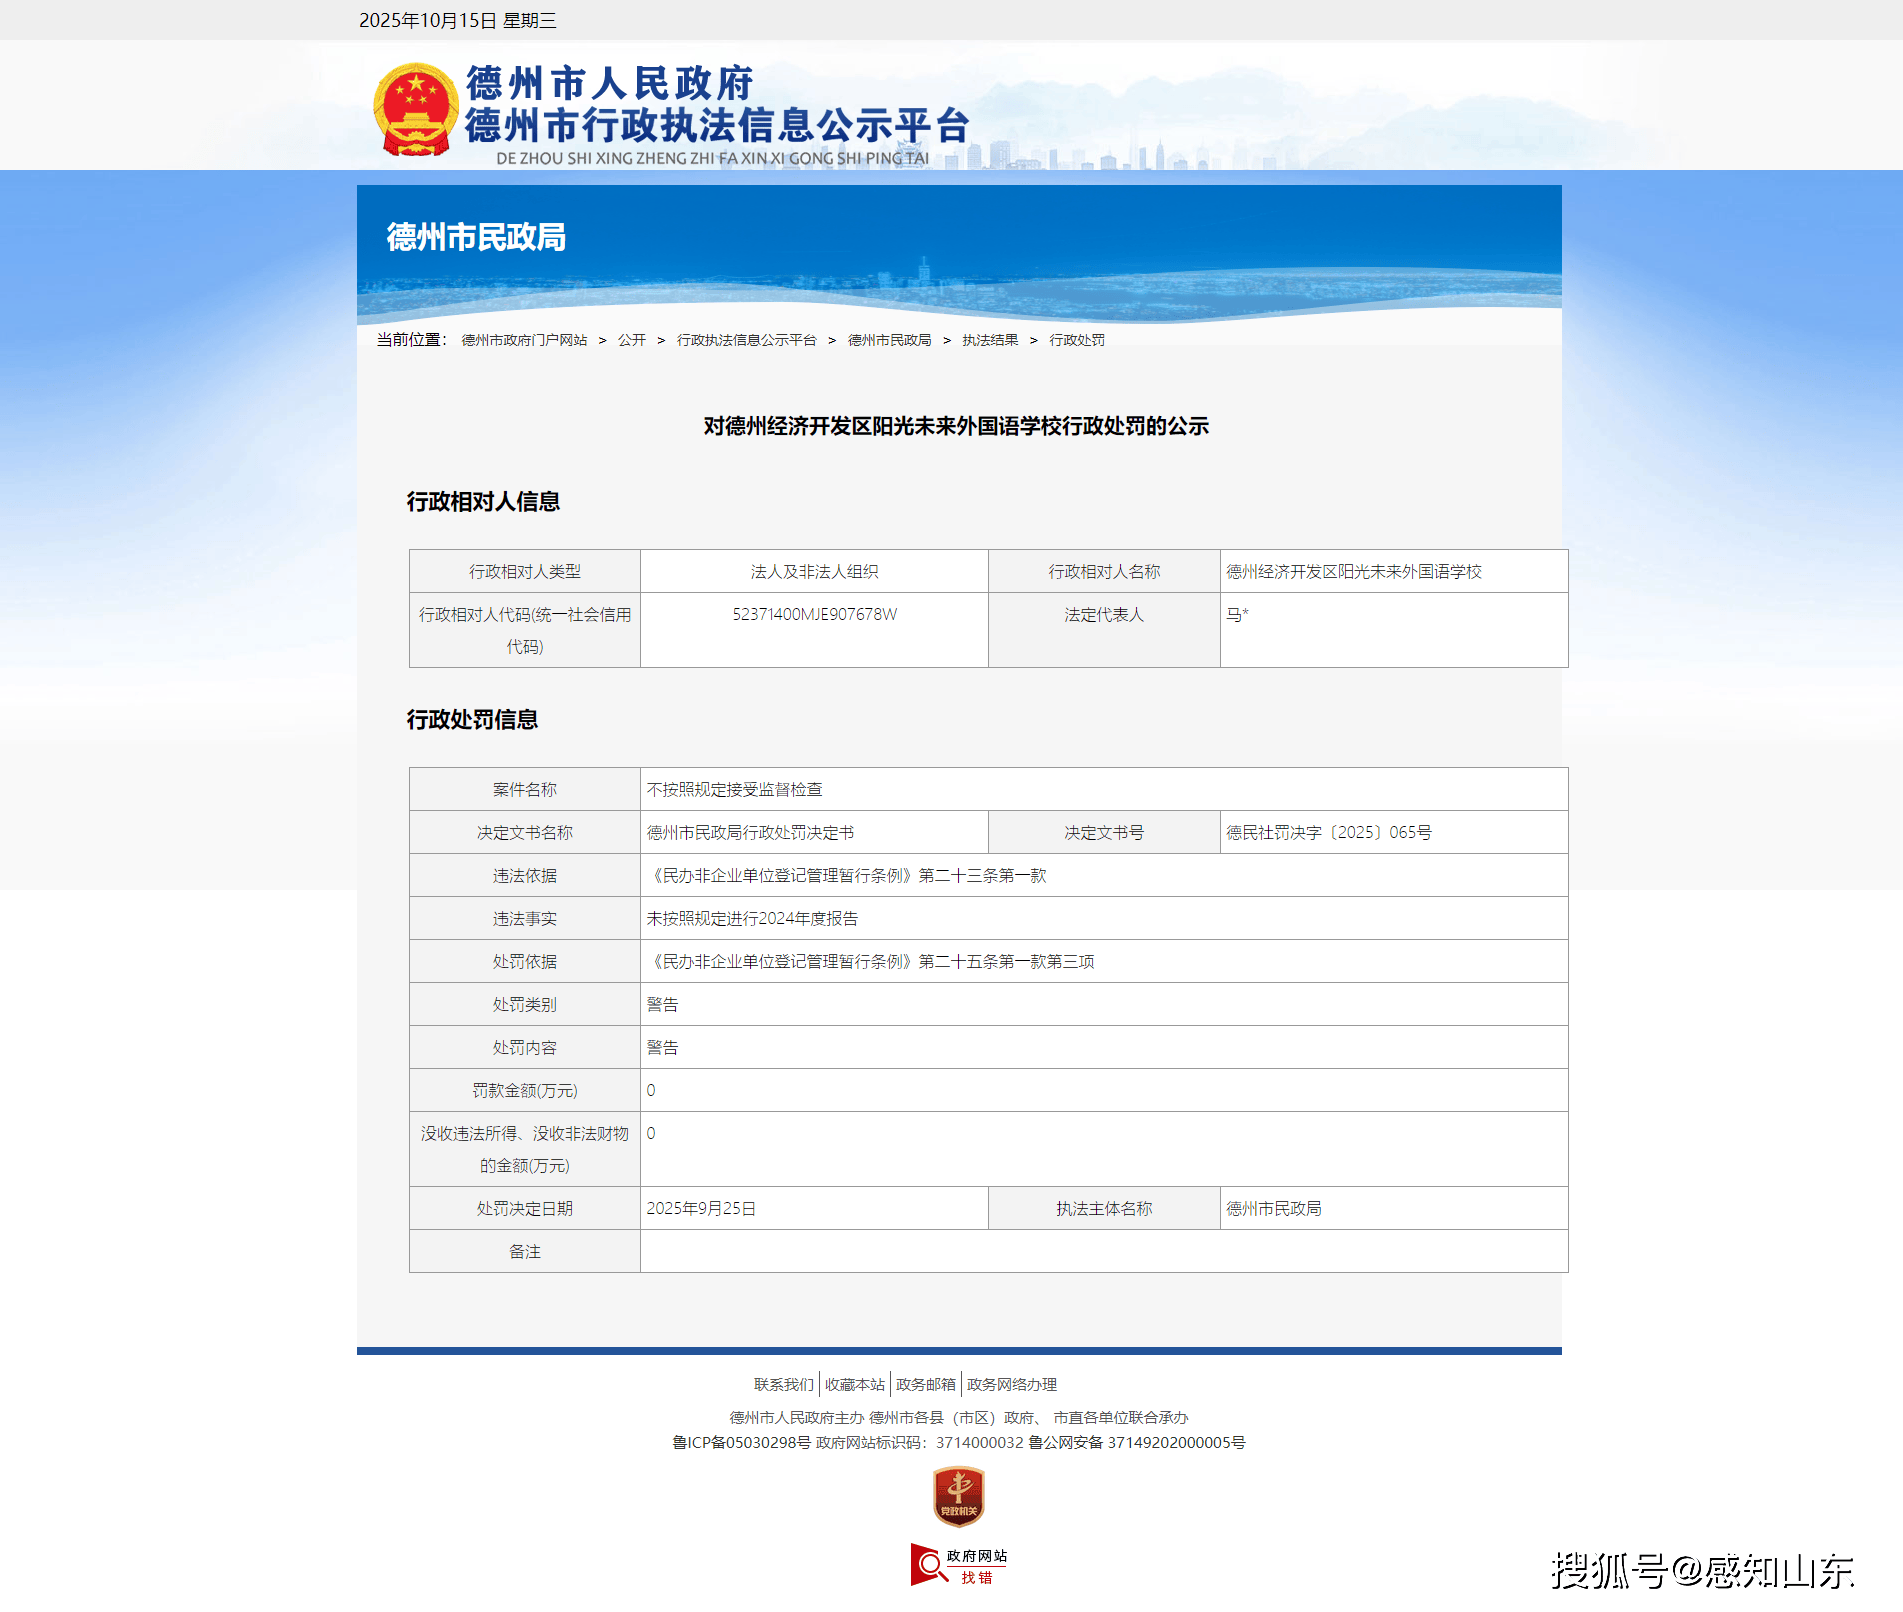Click the 政府网站找错 error report icon
This screenshot has width=1903, height=1612.
coord(959,1566)
